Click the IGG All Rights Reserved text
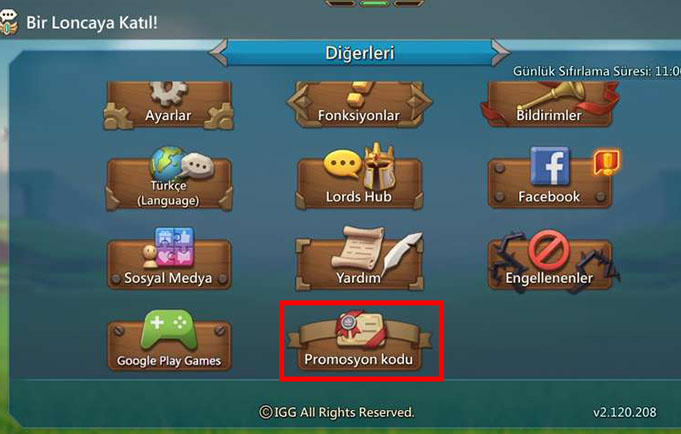The width and height of the screenshot is (681, 434). 337,412
